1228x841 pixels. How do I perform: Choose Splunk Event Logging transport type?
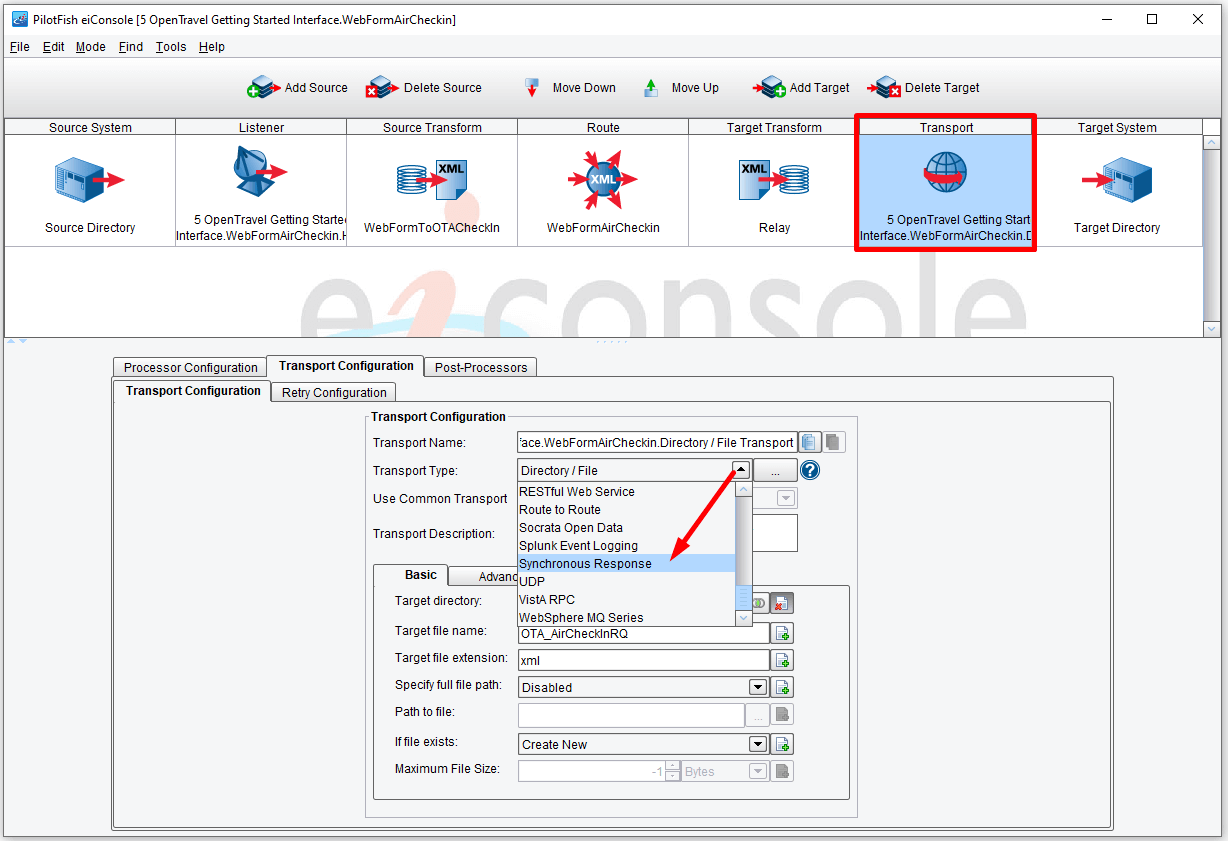[626, 546]
